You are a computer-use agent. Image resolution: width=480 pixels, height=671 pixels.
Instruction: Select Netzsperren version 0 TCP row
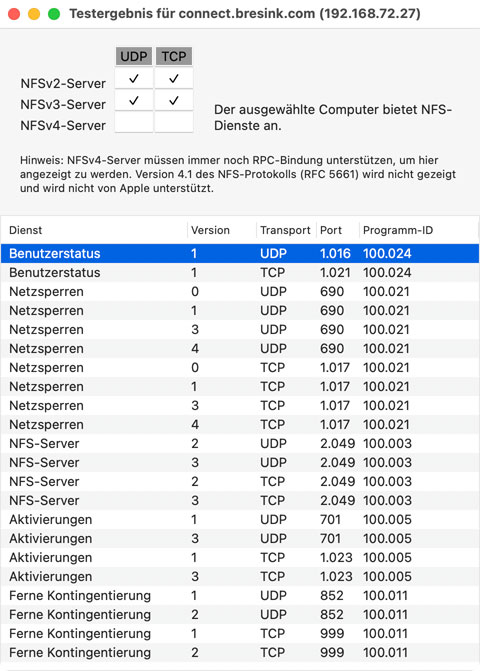(240, 368)
